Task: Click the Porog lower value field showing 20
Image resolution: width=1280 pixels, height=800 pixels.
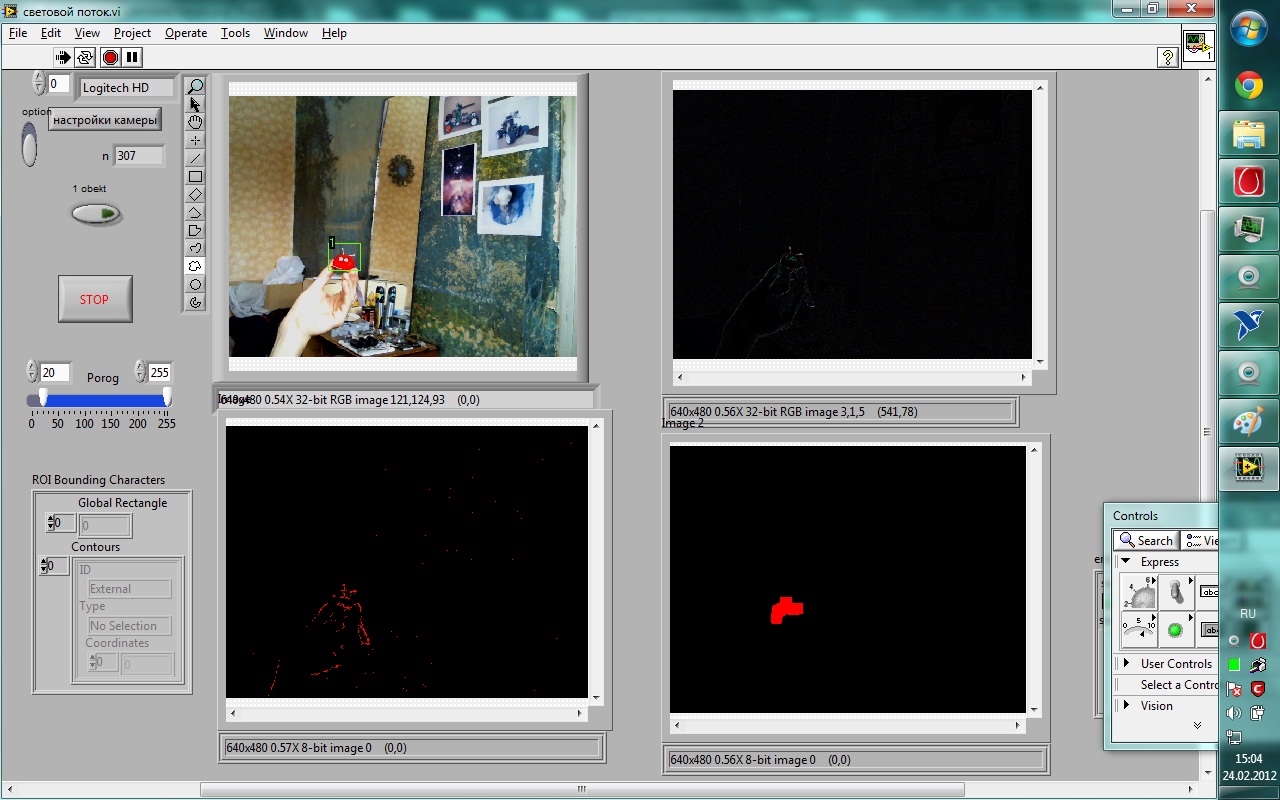Action: [55, 373]
